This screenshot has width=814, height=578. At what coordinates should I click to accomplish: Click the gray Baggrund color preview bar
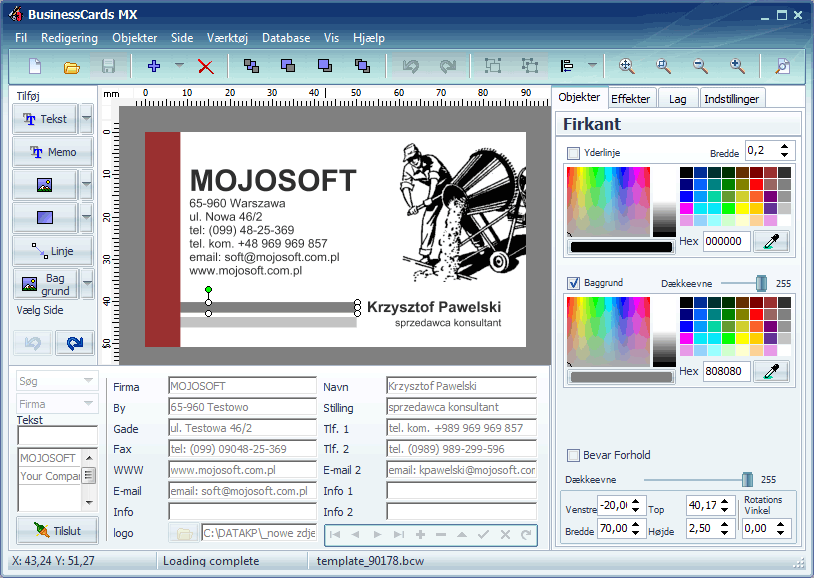[x=621, y=377]
